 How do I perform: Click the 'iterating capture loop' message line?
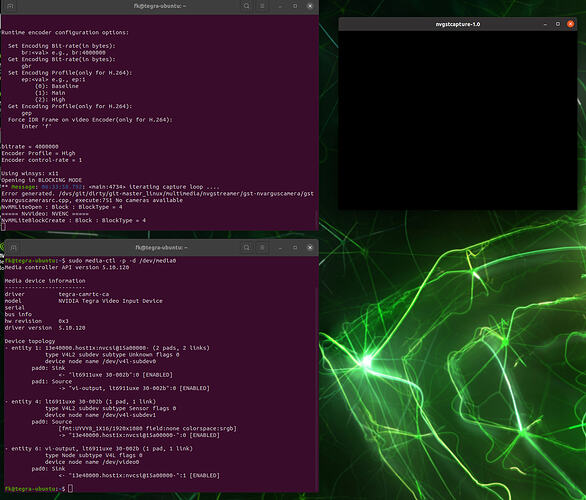pos(111,187)
